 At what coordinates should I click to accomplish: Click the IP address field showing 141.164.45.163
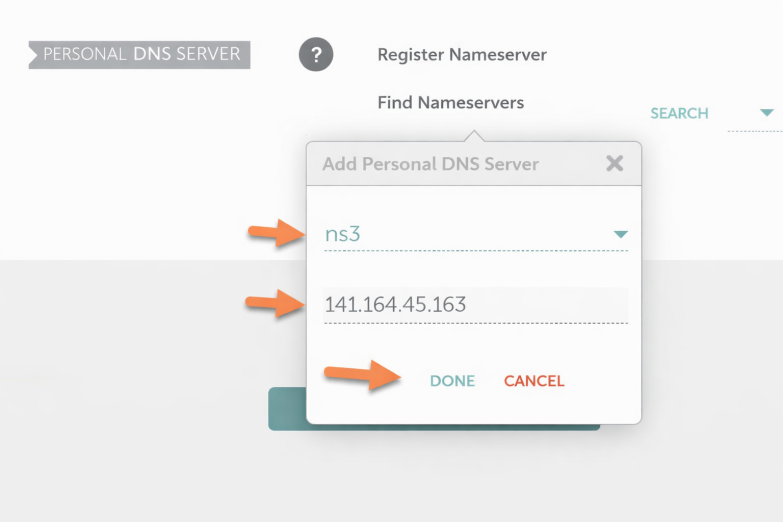click(475, 305)
